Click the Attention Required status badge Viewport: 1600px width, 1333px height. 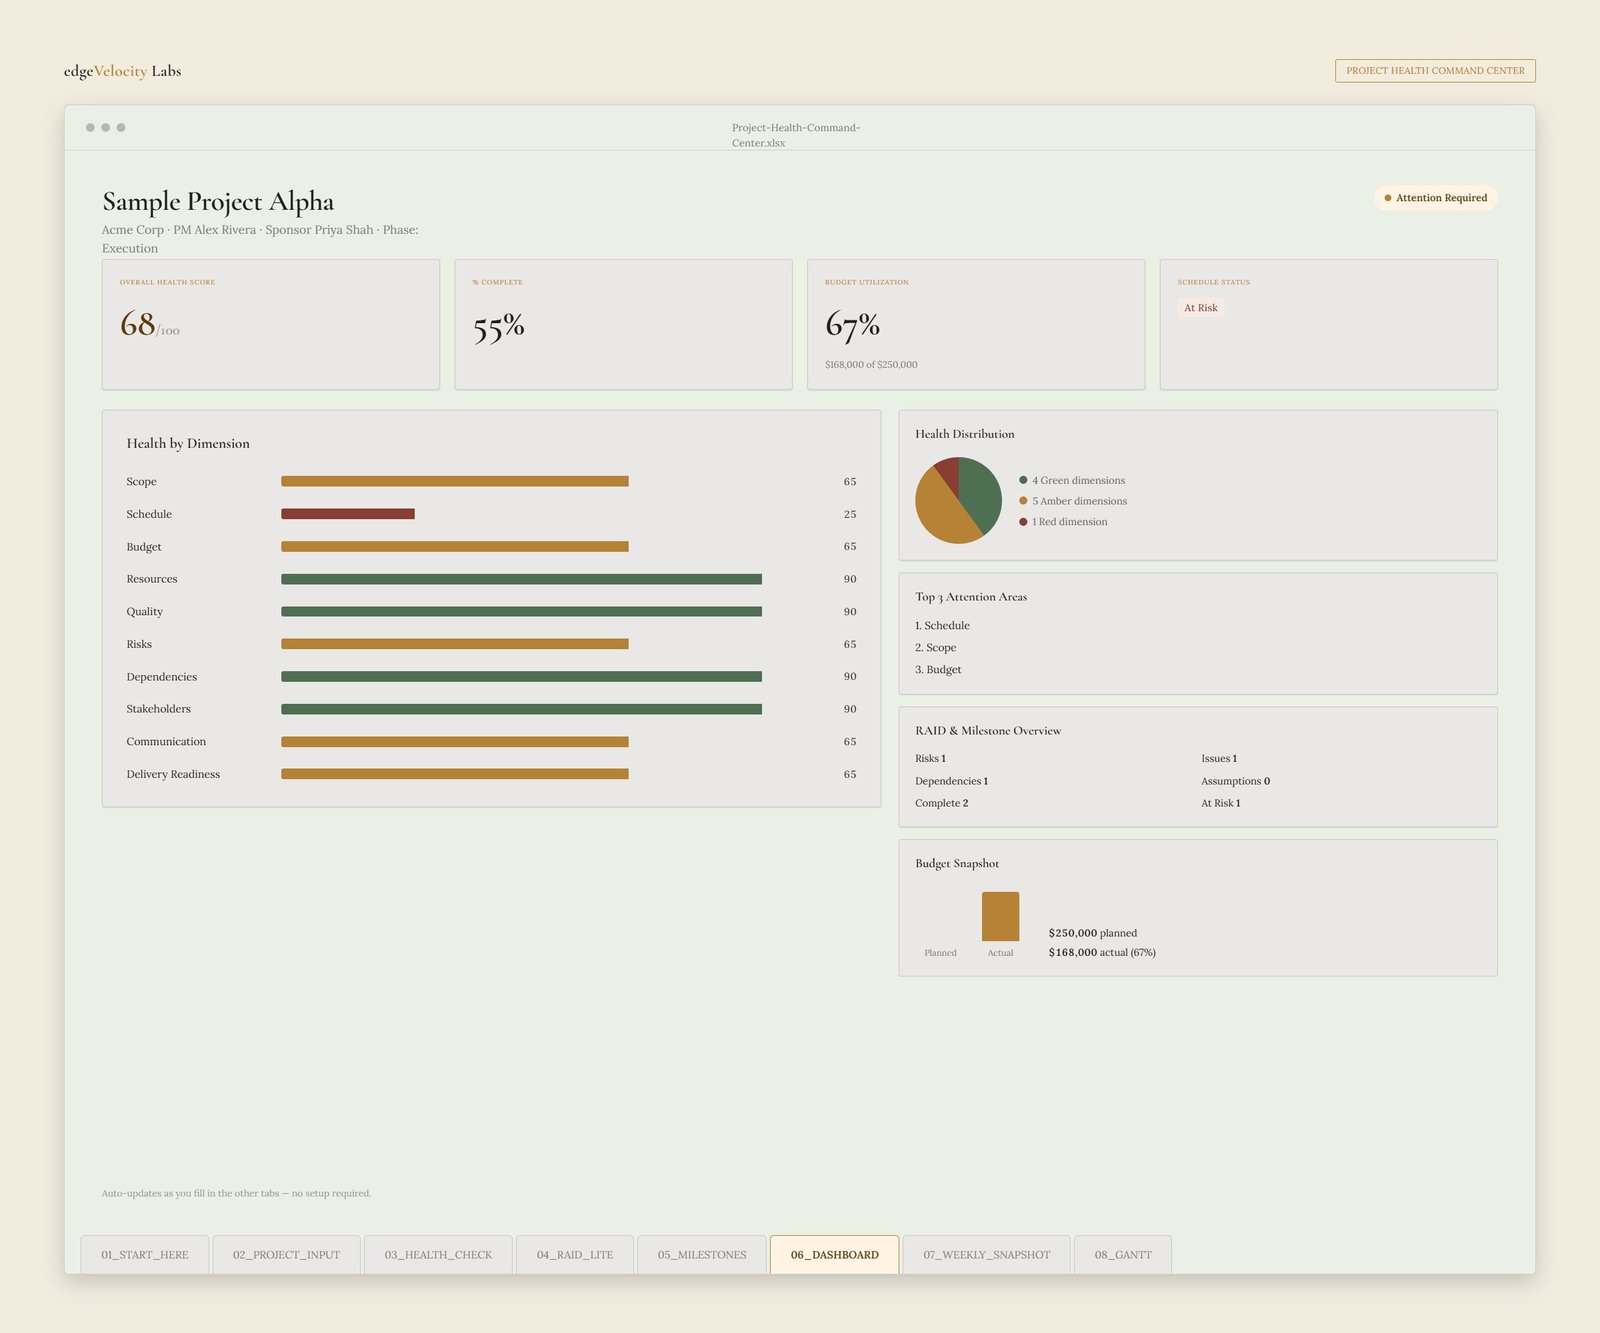click(1435, 198)
